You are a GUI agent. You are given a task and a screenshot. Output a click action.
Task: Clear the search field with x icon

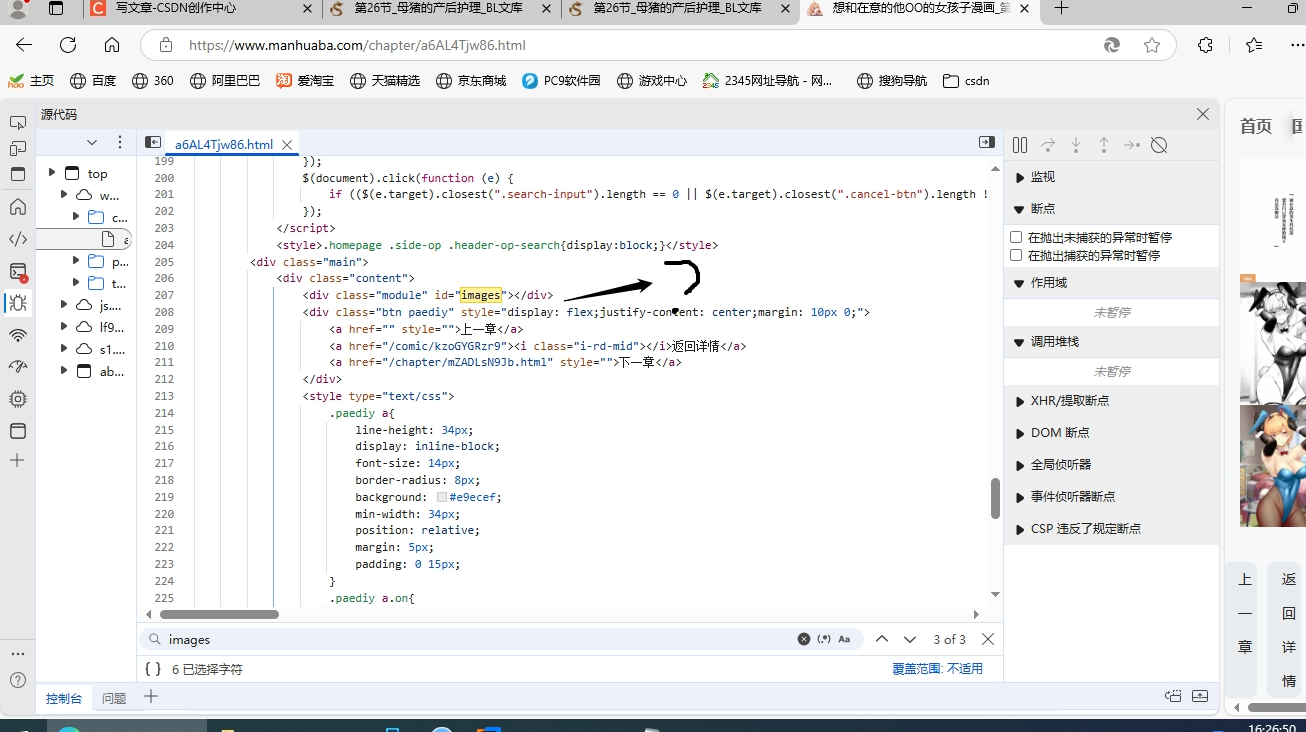(804, 639)
